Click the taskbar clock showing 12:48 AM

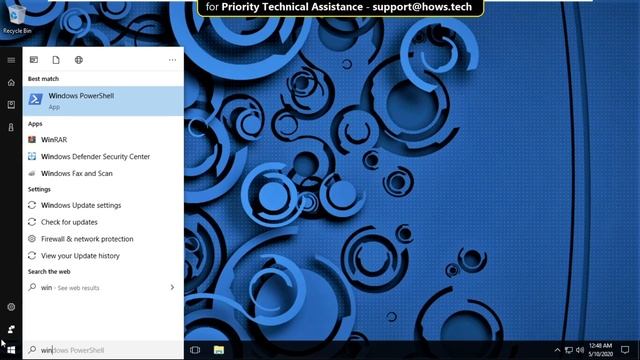click(x=600, y=350)
